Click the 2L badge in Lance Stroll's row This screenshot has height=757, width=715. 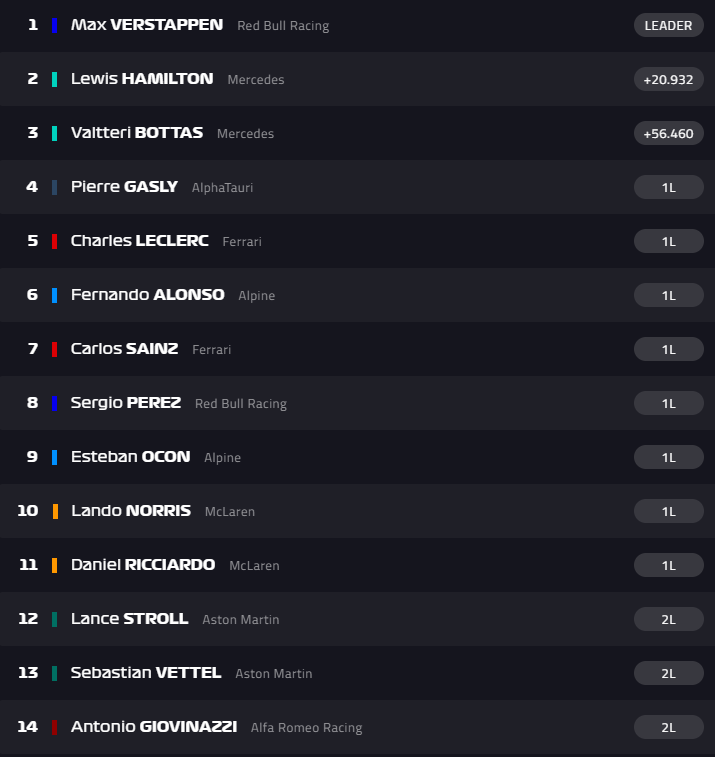coord(669,619)
